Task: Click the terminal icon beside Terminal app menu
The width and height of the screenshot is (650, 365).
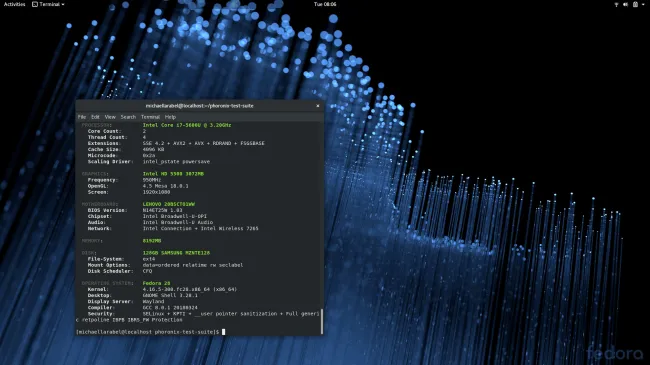Action: pos(35,4)
